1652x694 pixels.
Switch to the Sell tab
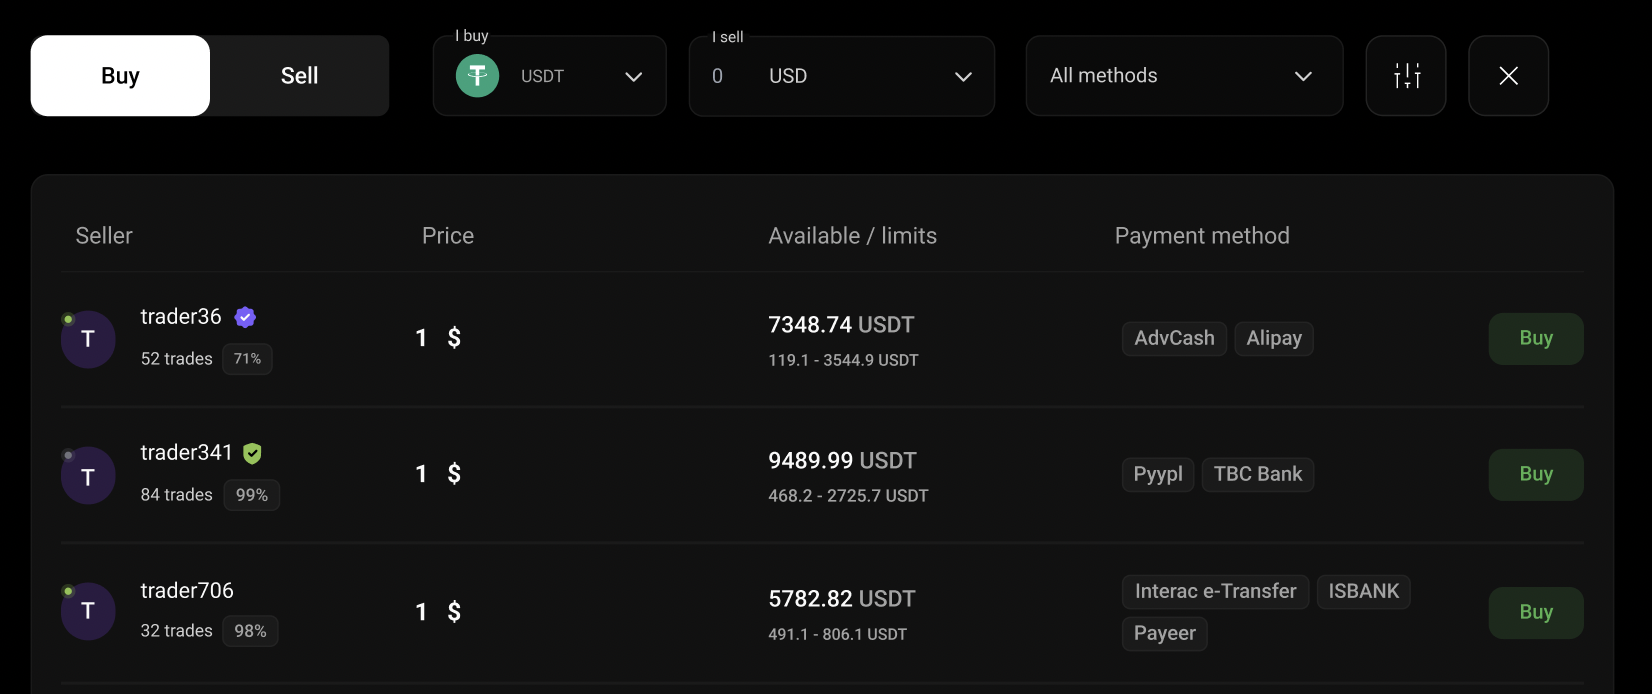[x=299, y=76]
